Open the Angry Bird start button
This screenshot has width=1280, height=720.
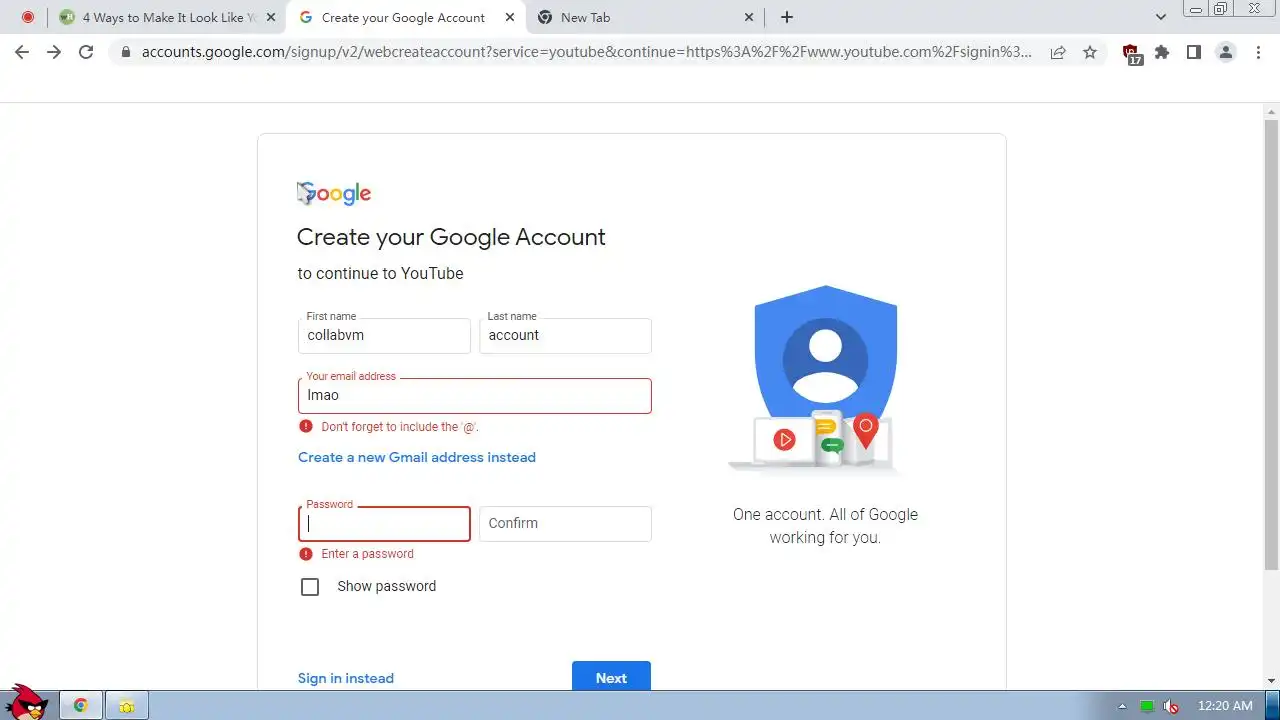(26, 703)
